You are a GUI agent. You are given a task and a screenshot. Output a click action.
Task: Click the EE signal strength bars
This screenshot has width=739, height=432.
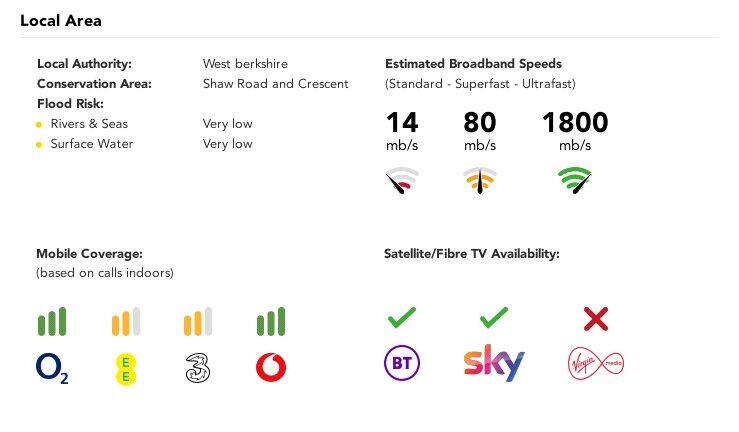point(125,321)
